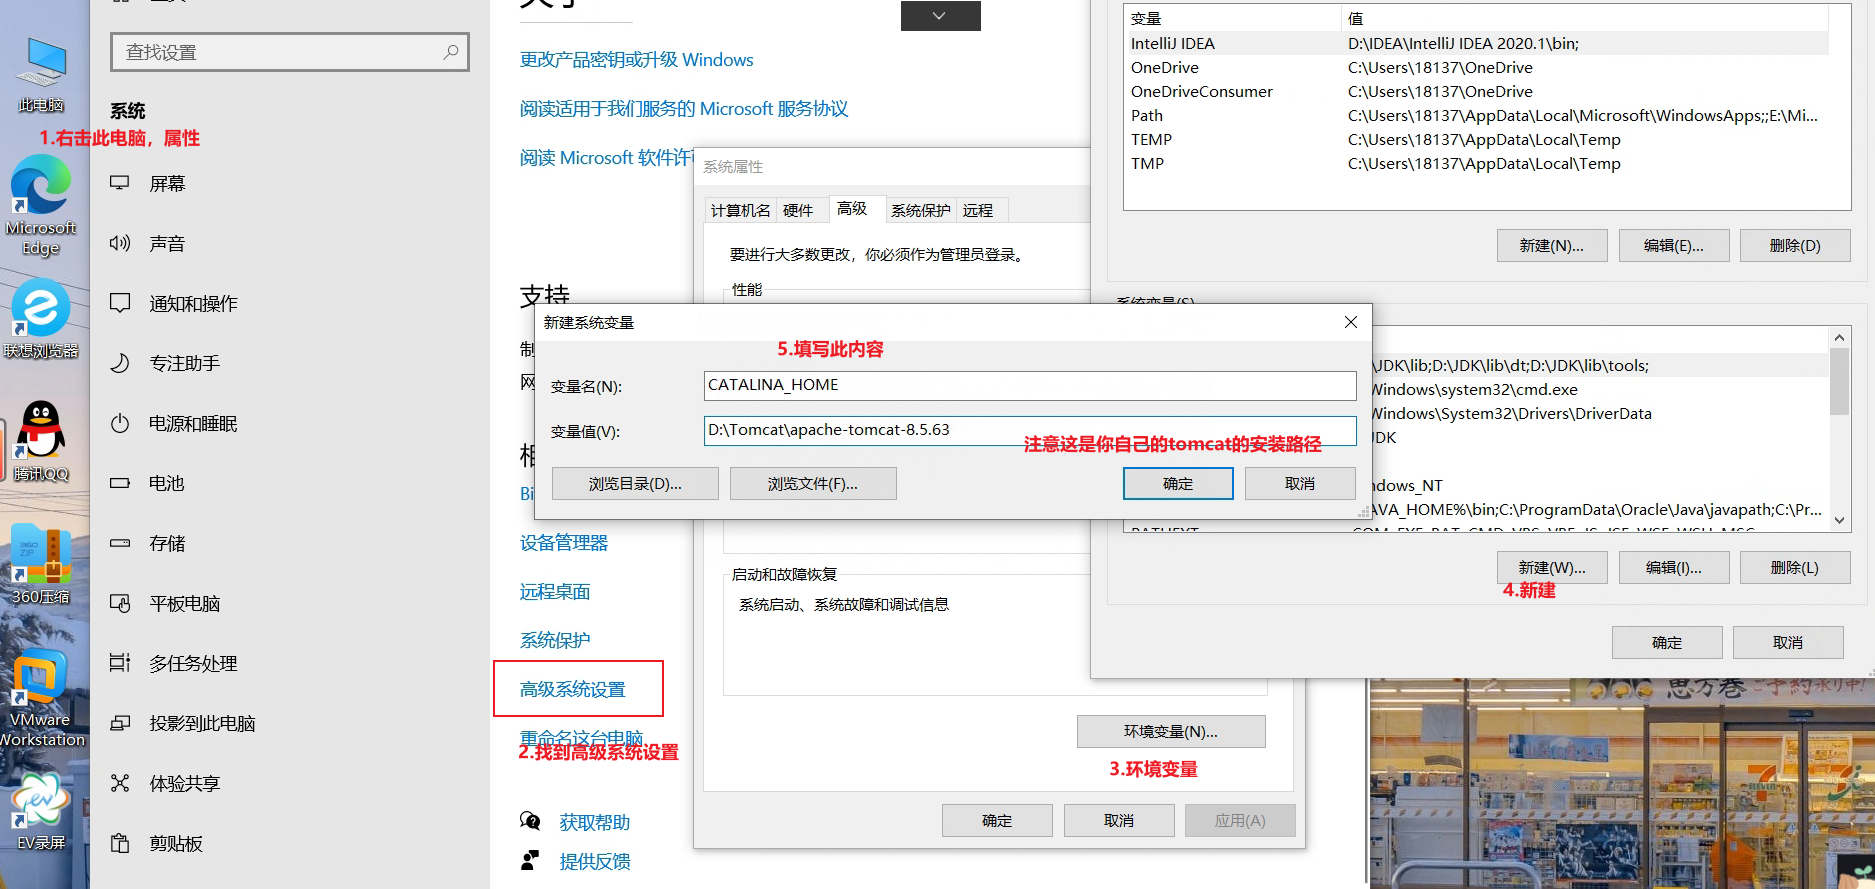Select IntelliJ IDEA user variable row
This screenshot has height=889, width=1875.
1478,44
